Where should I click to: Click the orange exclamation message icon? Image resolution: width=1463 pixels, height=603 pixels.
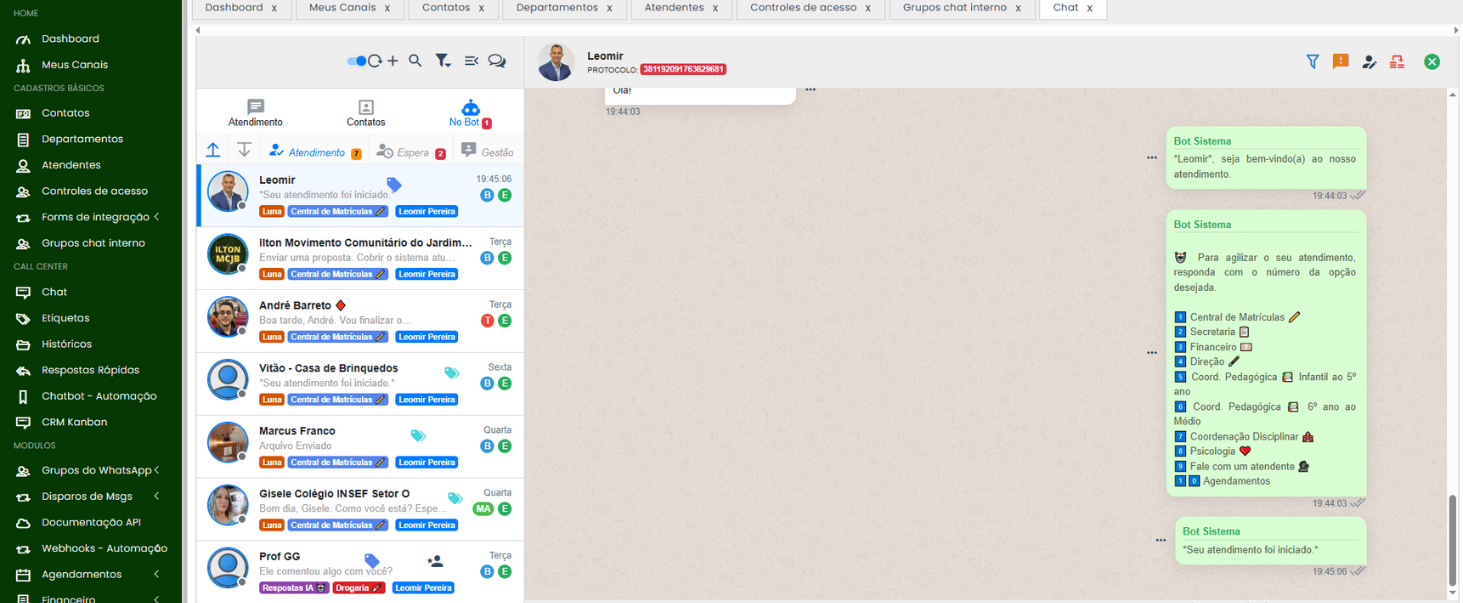point(1340,62)
